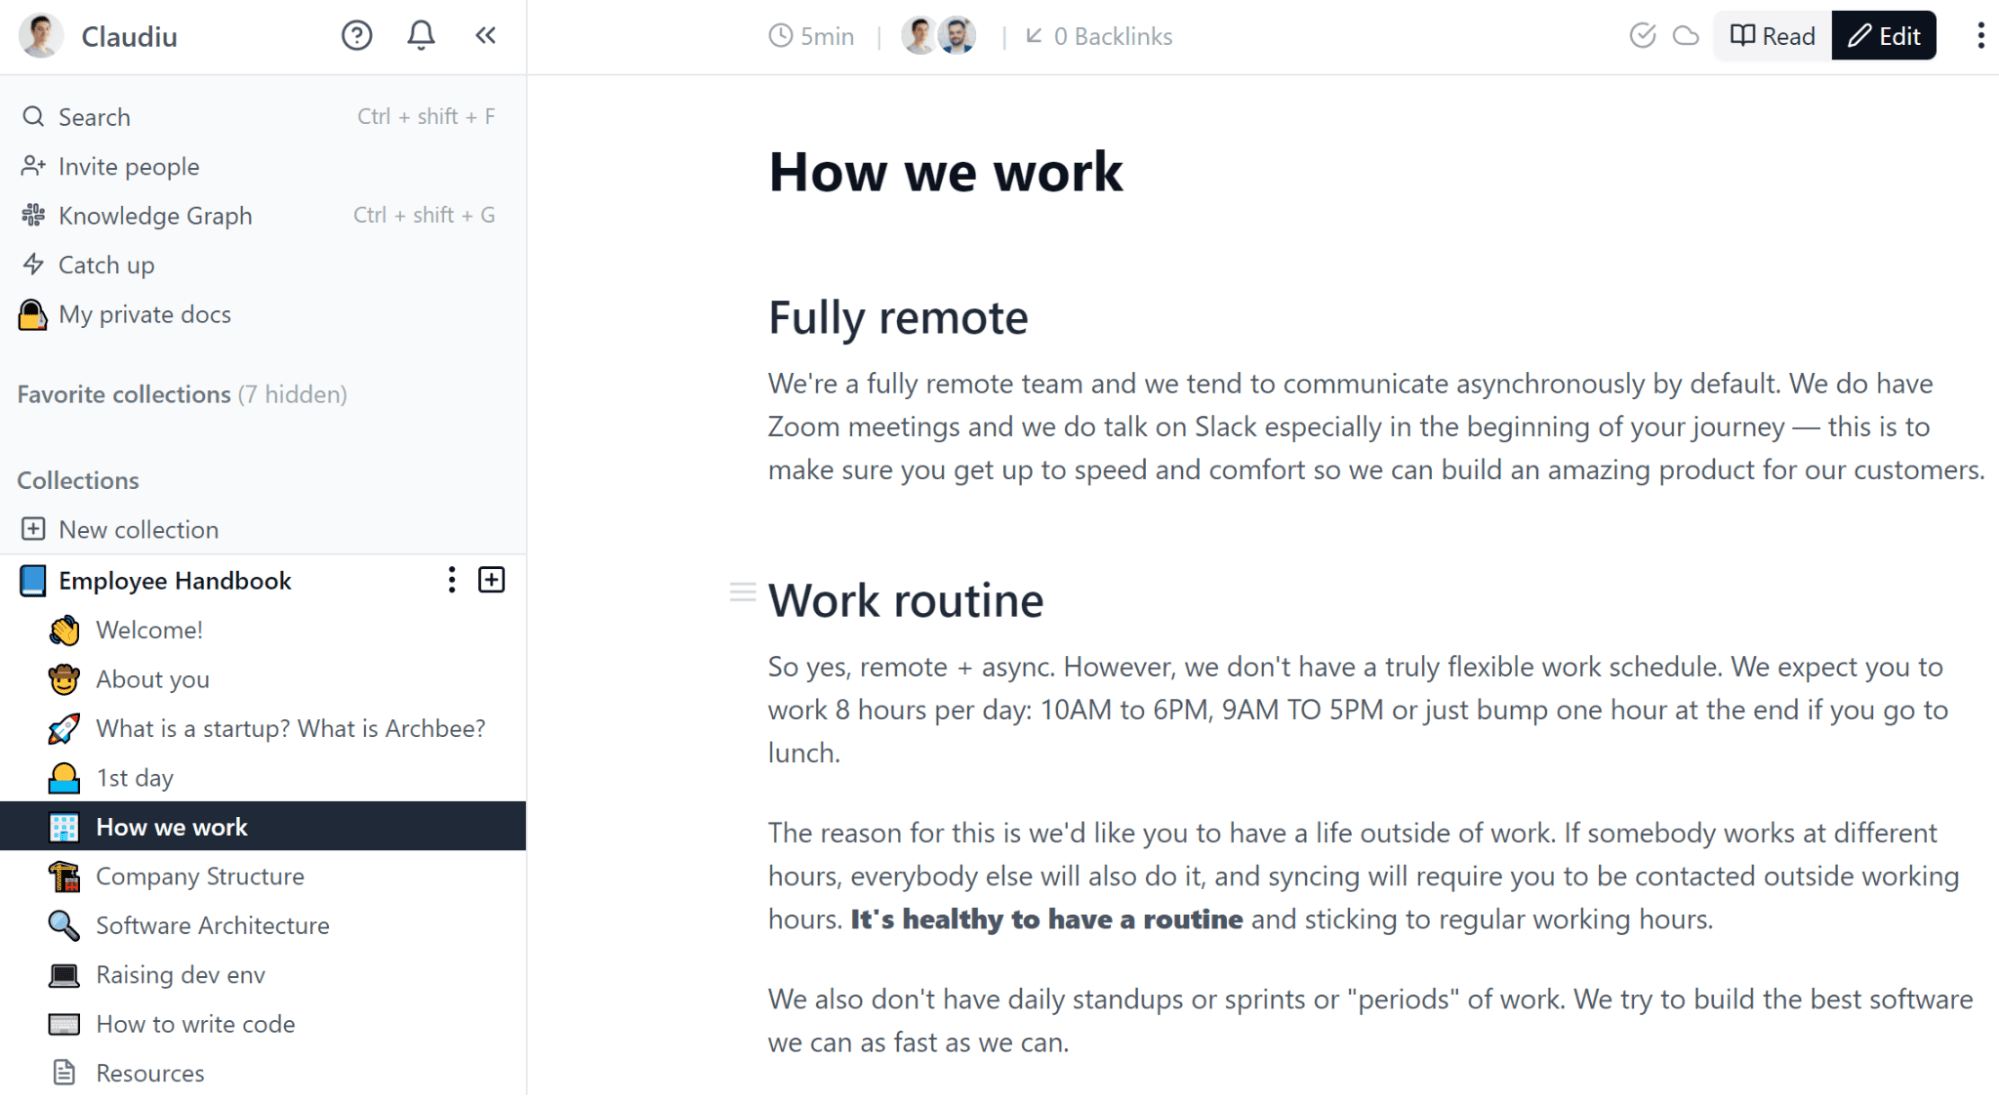
Task: Click the cloud sync status icon
Action: (1685, 34)
